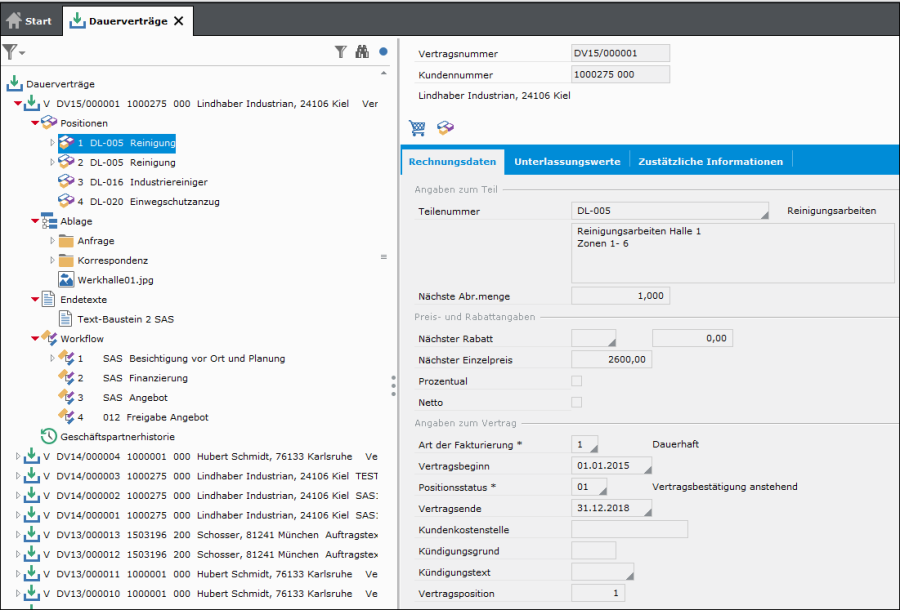
Task: Open the Kündigungstext dropdown
Action: pos(630,576)
